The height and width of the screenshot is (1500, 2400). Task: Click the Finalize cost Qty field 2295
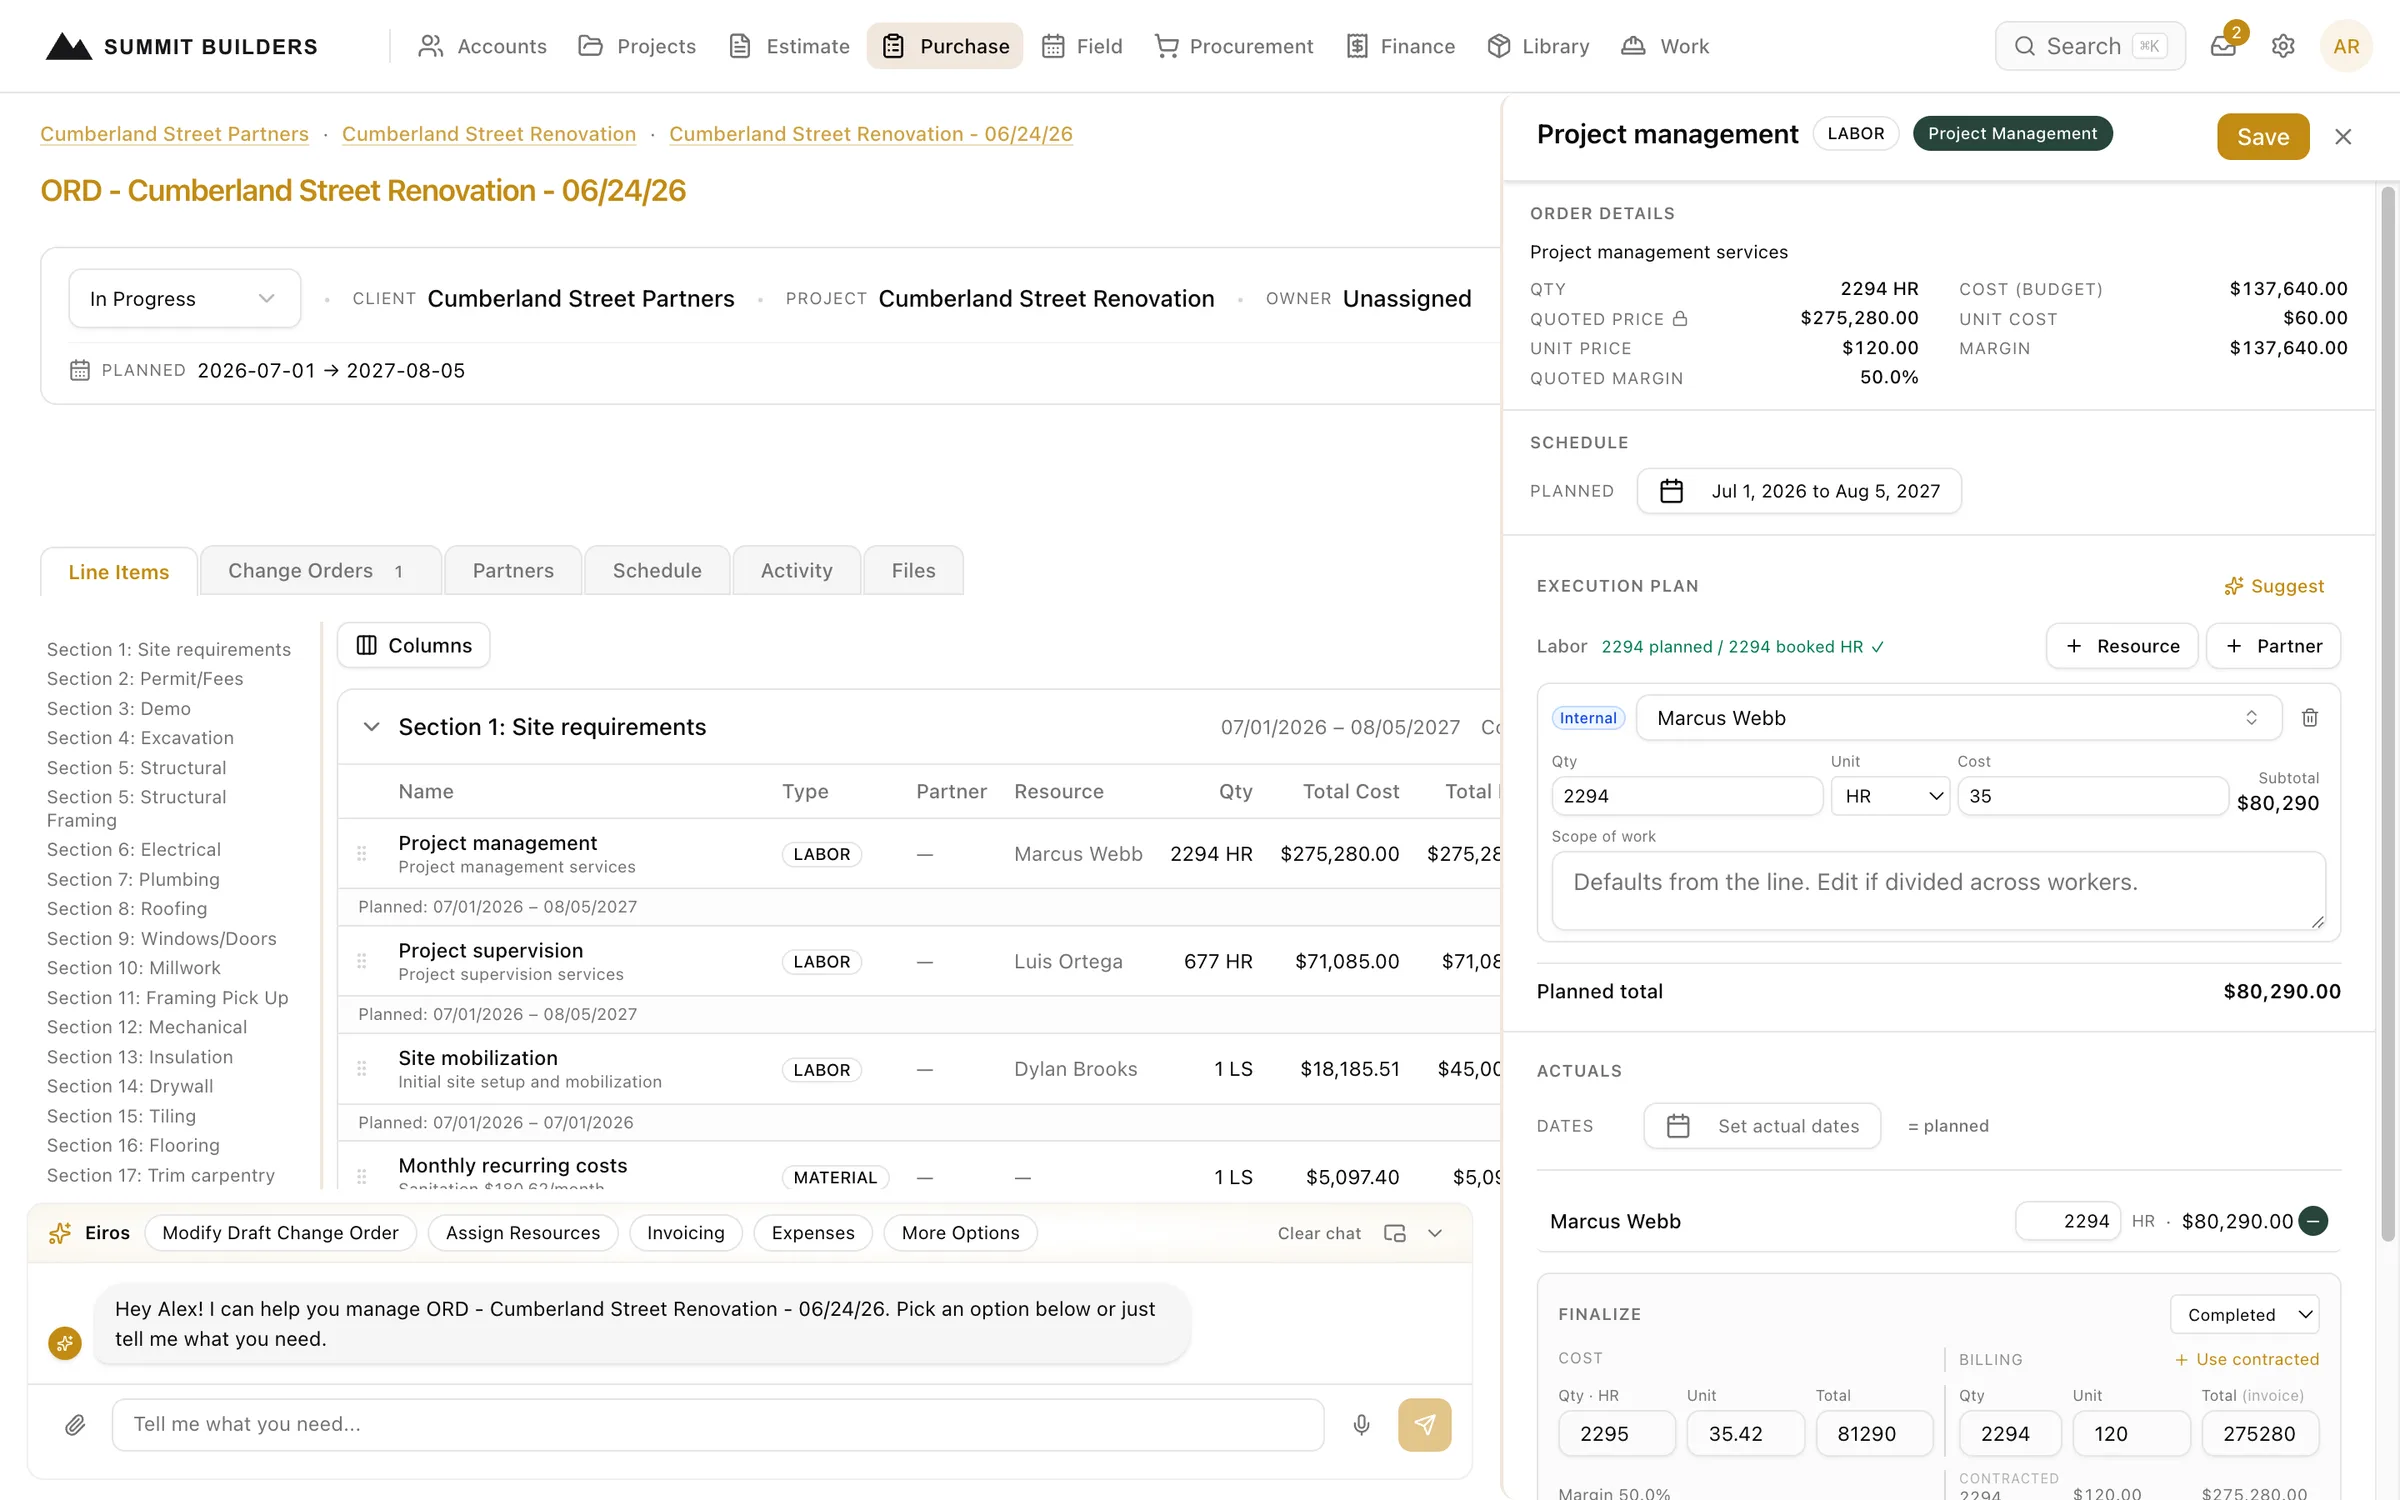(1616, 1433)
